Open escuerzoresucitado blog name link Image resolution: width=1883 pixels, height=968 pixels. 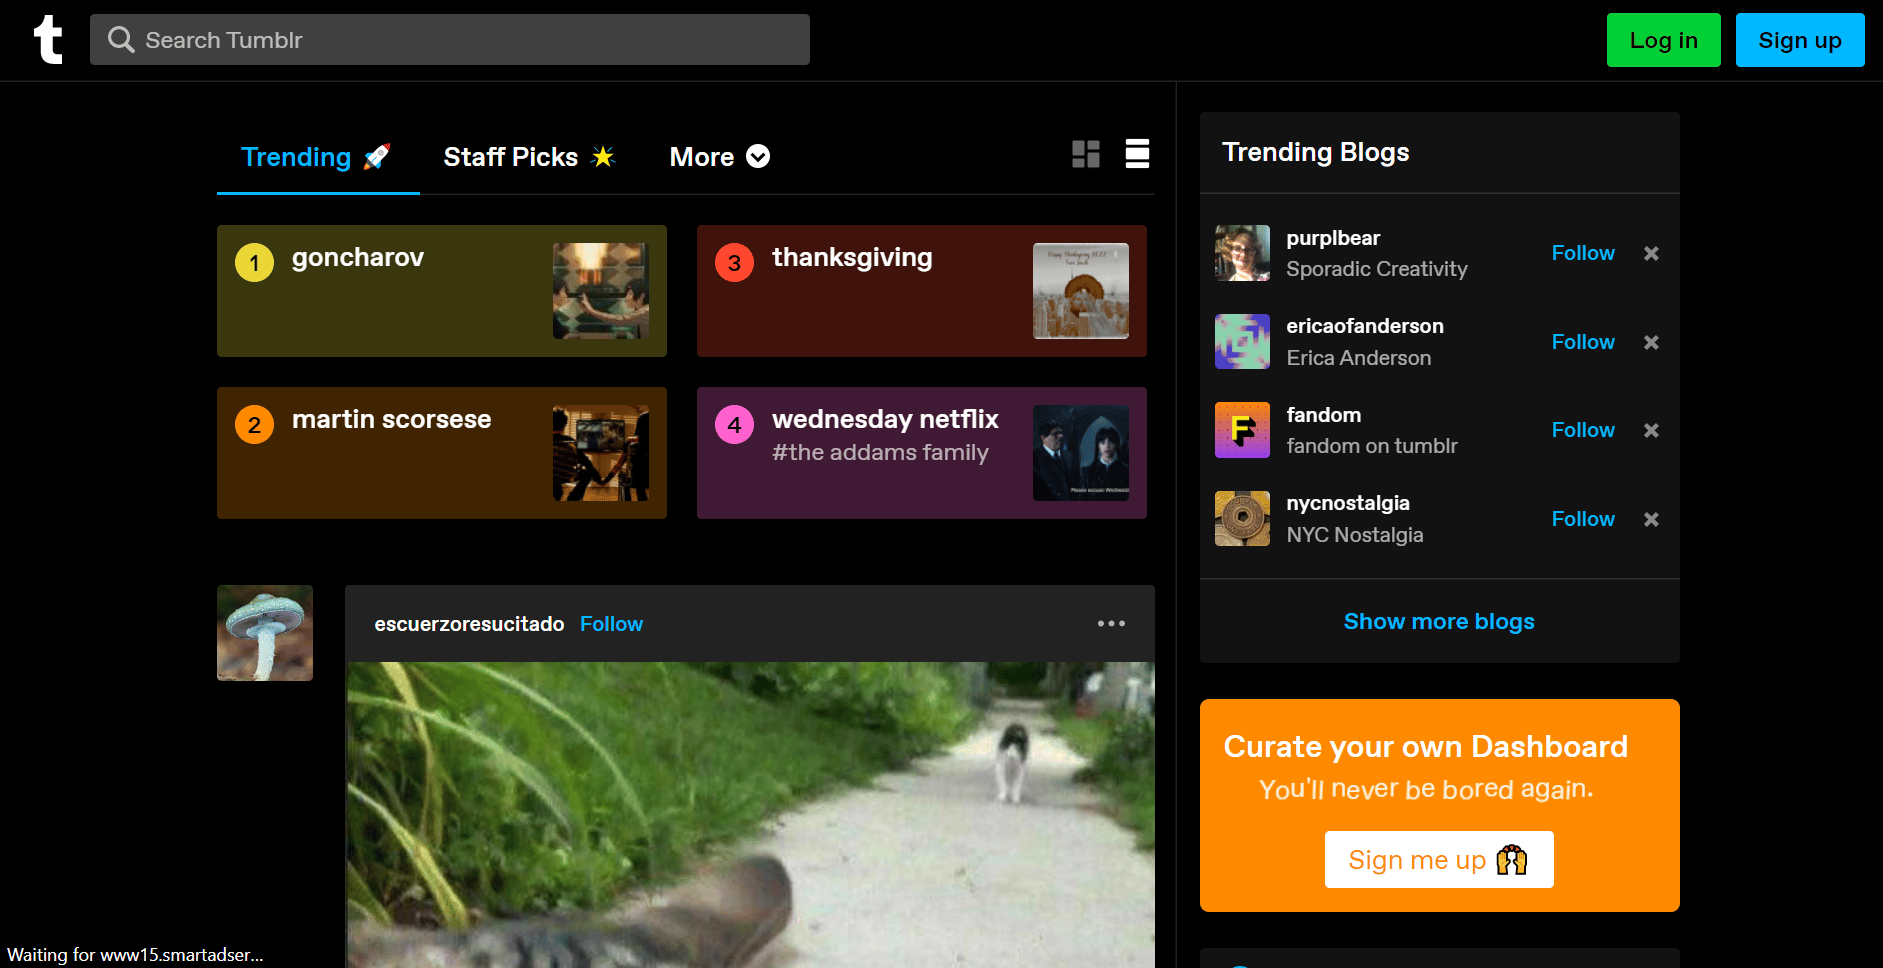click(x=469, y=624)
